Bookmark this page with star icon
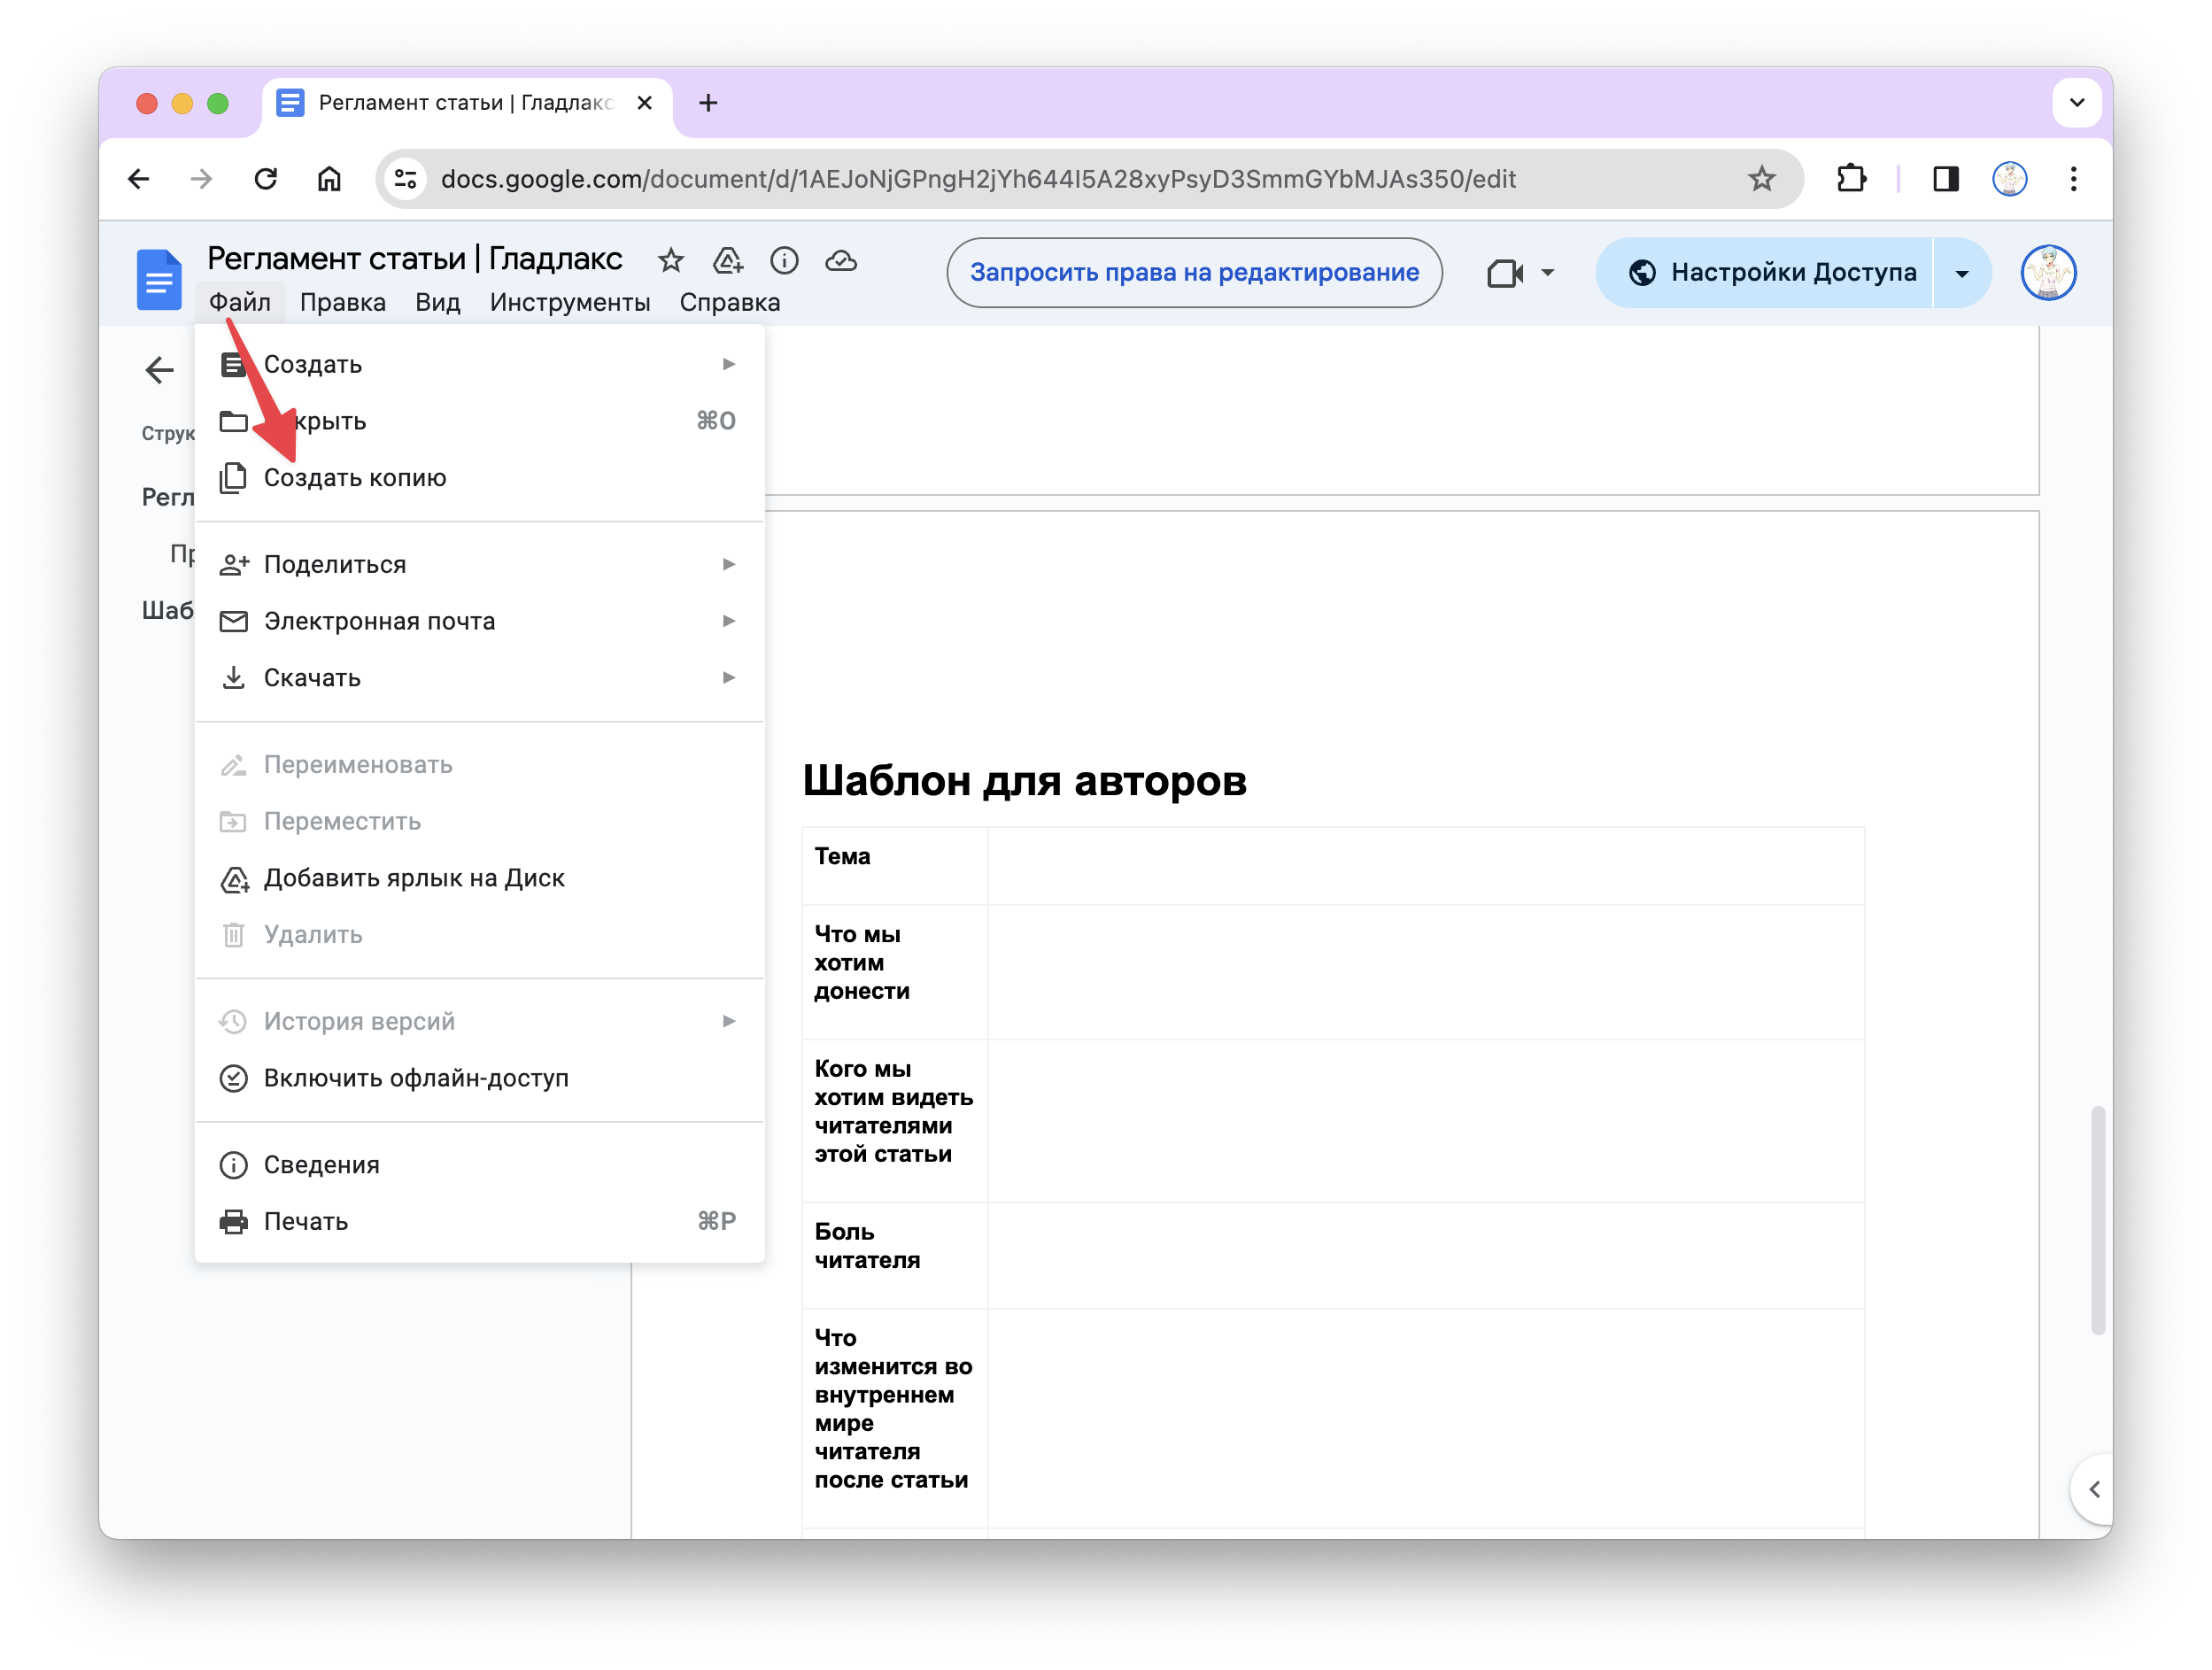Image resolution: width=2212 pixels, height=1670 pixels. pyautogui.click(x=1761, y=179)
